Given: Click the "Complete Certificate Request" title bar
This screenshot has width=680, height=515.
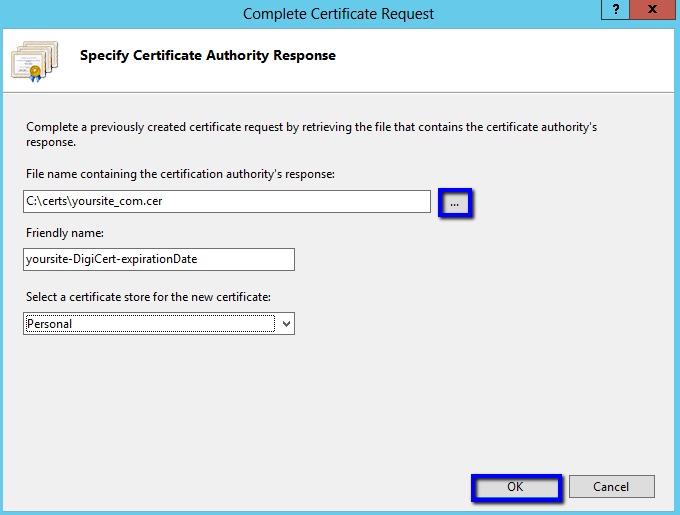Looking at the screenshot, I should tap(339, 14).
